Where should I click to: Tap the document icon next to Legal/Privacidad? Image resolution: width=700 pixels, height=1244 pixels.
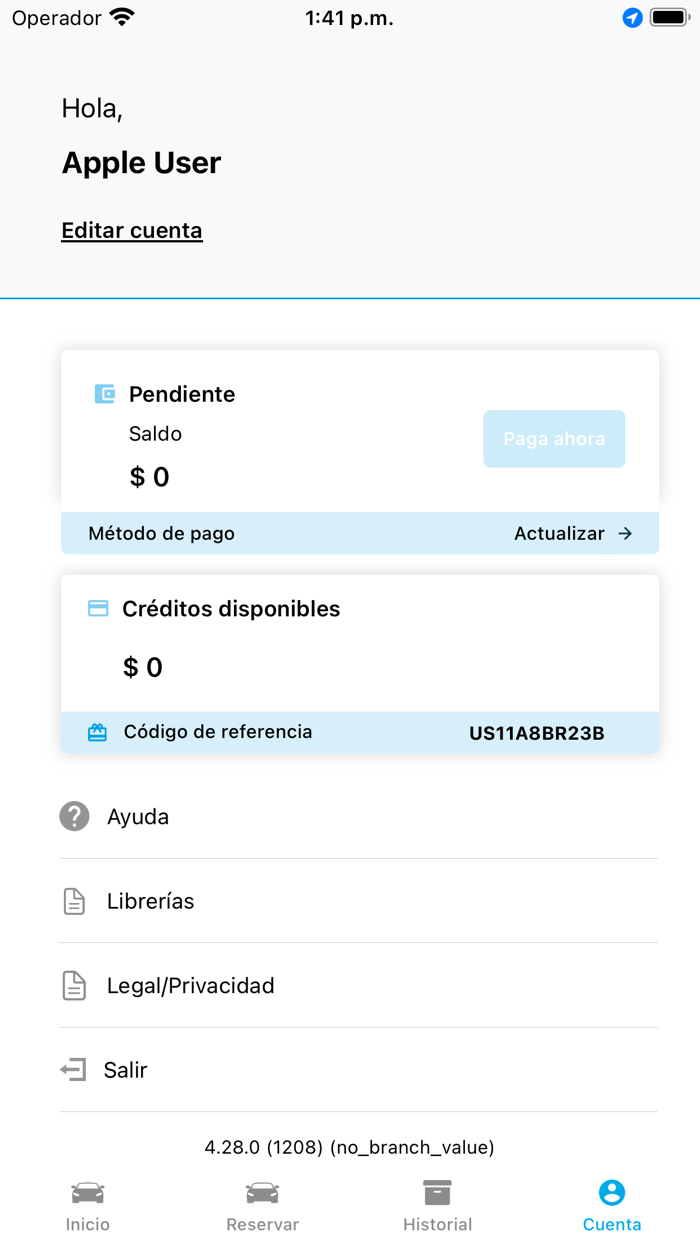pyautogui.click(x=74, y=986)
